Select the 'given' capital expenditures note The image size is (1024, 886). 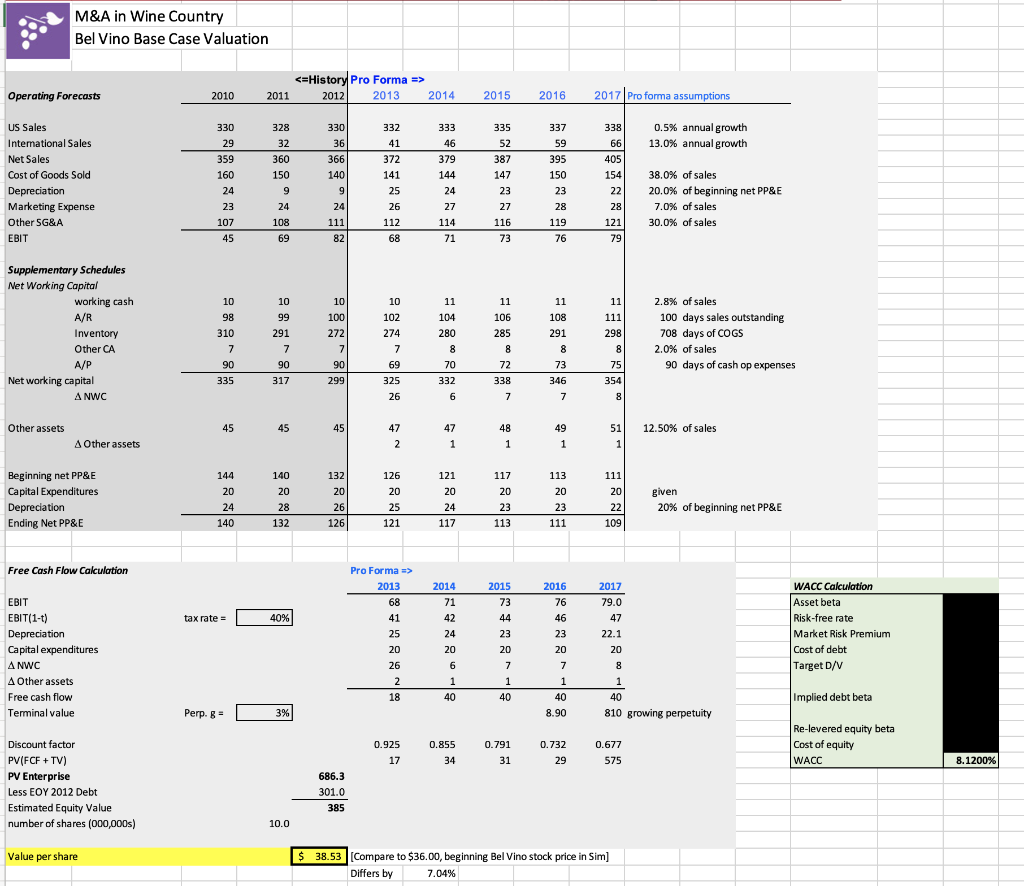(664, 492)
